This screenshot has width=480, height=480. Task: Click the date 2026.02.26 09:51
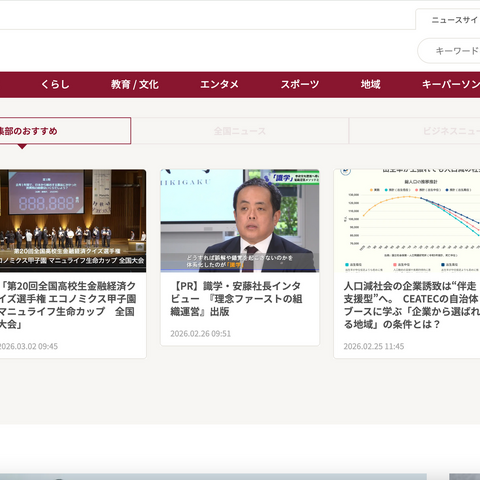pos(200,334)
